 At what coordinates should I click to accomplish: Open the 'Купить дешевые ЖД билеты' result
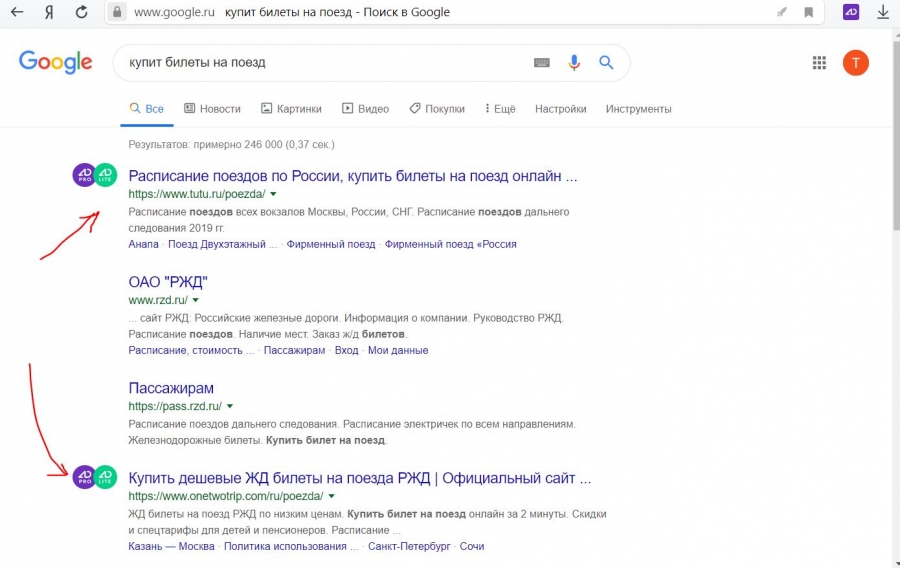359,478
